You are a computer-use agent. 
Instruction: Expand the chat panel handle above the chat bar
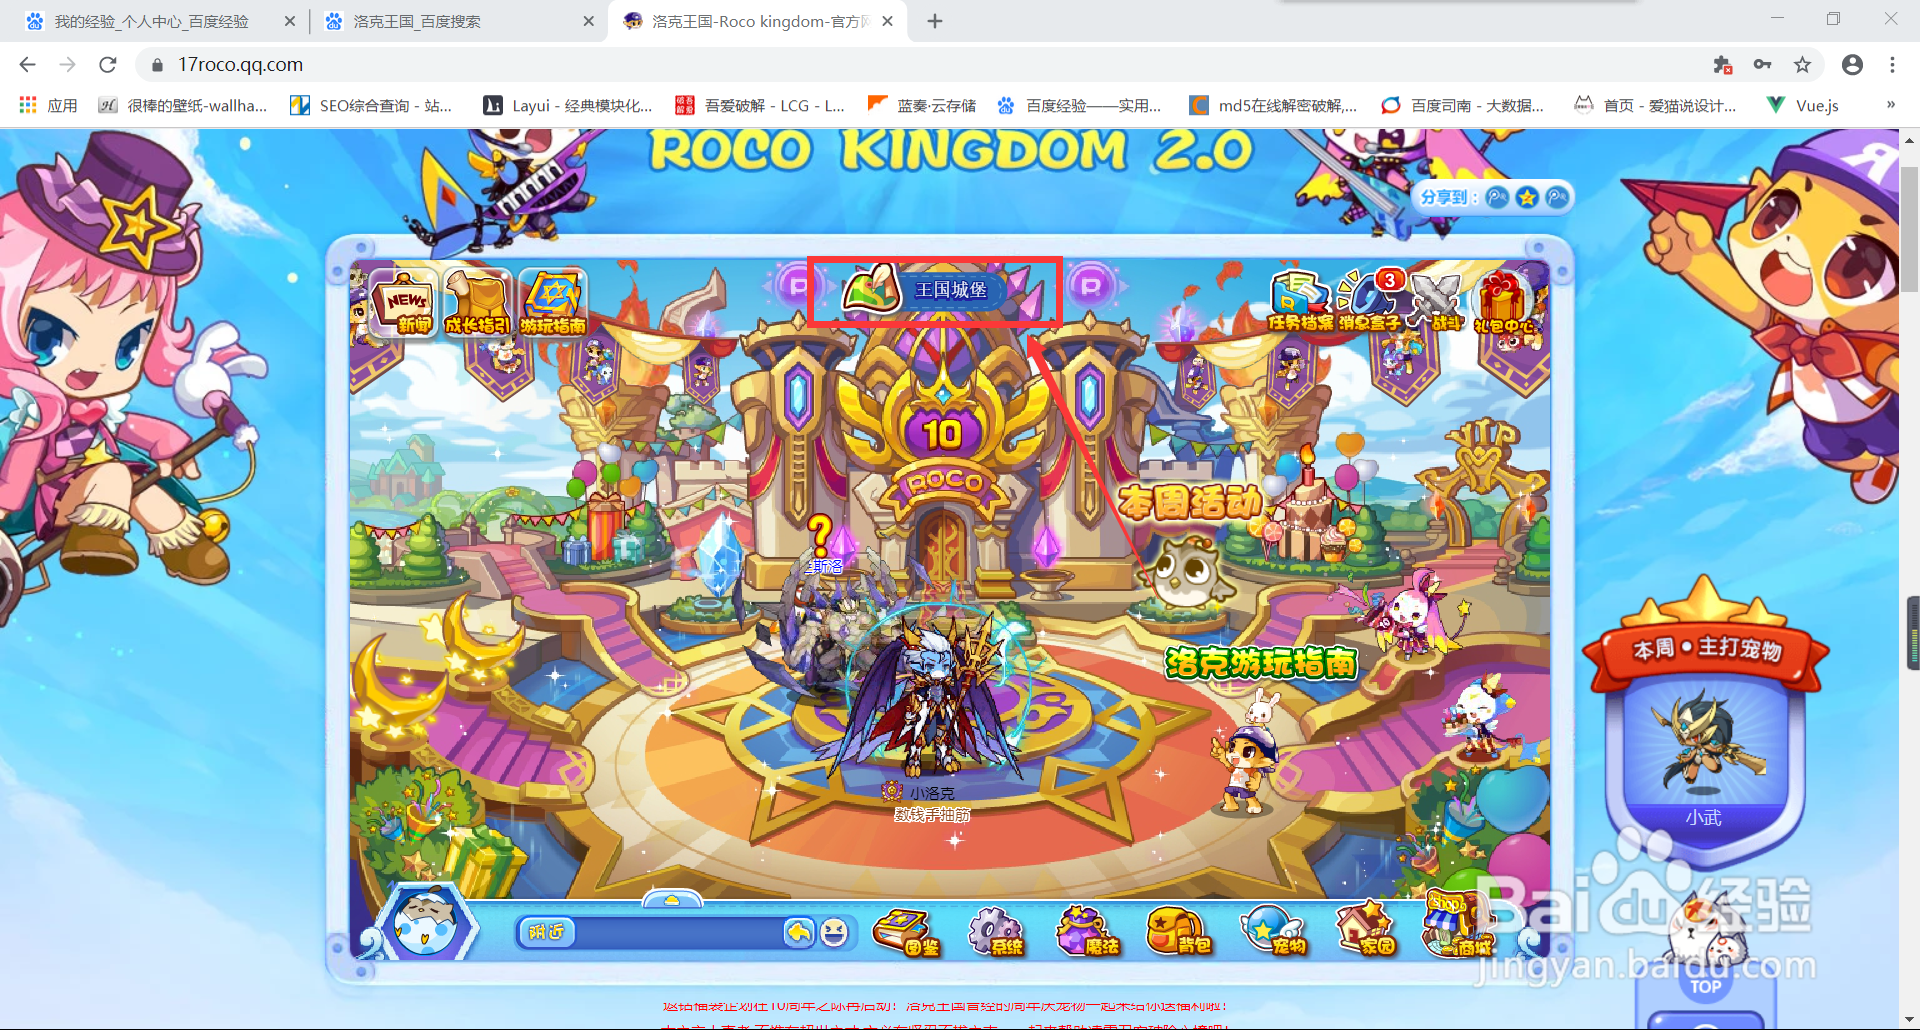[672, 899]
